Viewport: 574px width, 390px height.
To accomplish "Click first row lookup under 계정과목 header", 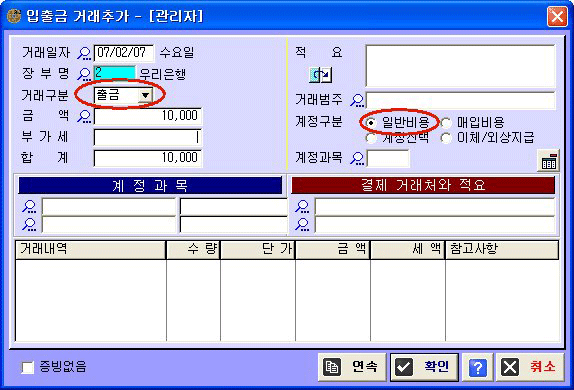I will click(29, 207).
